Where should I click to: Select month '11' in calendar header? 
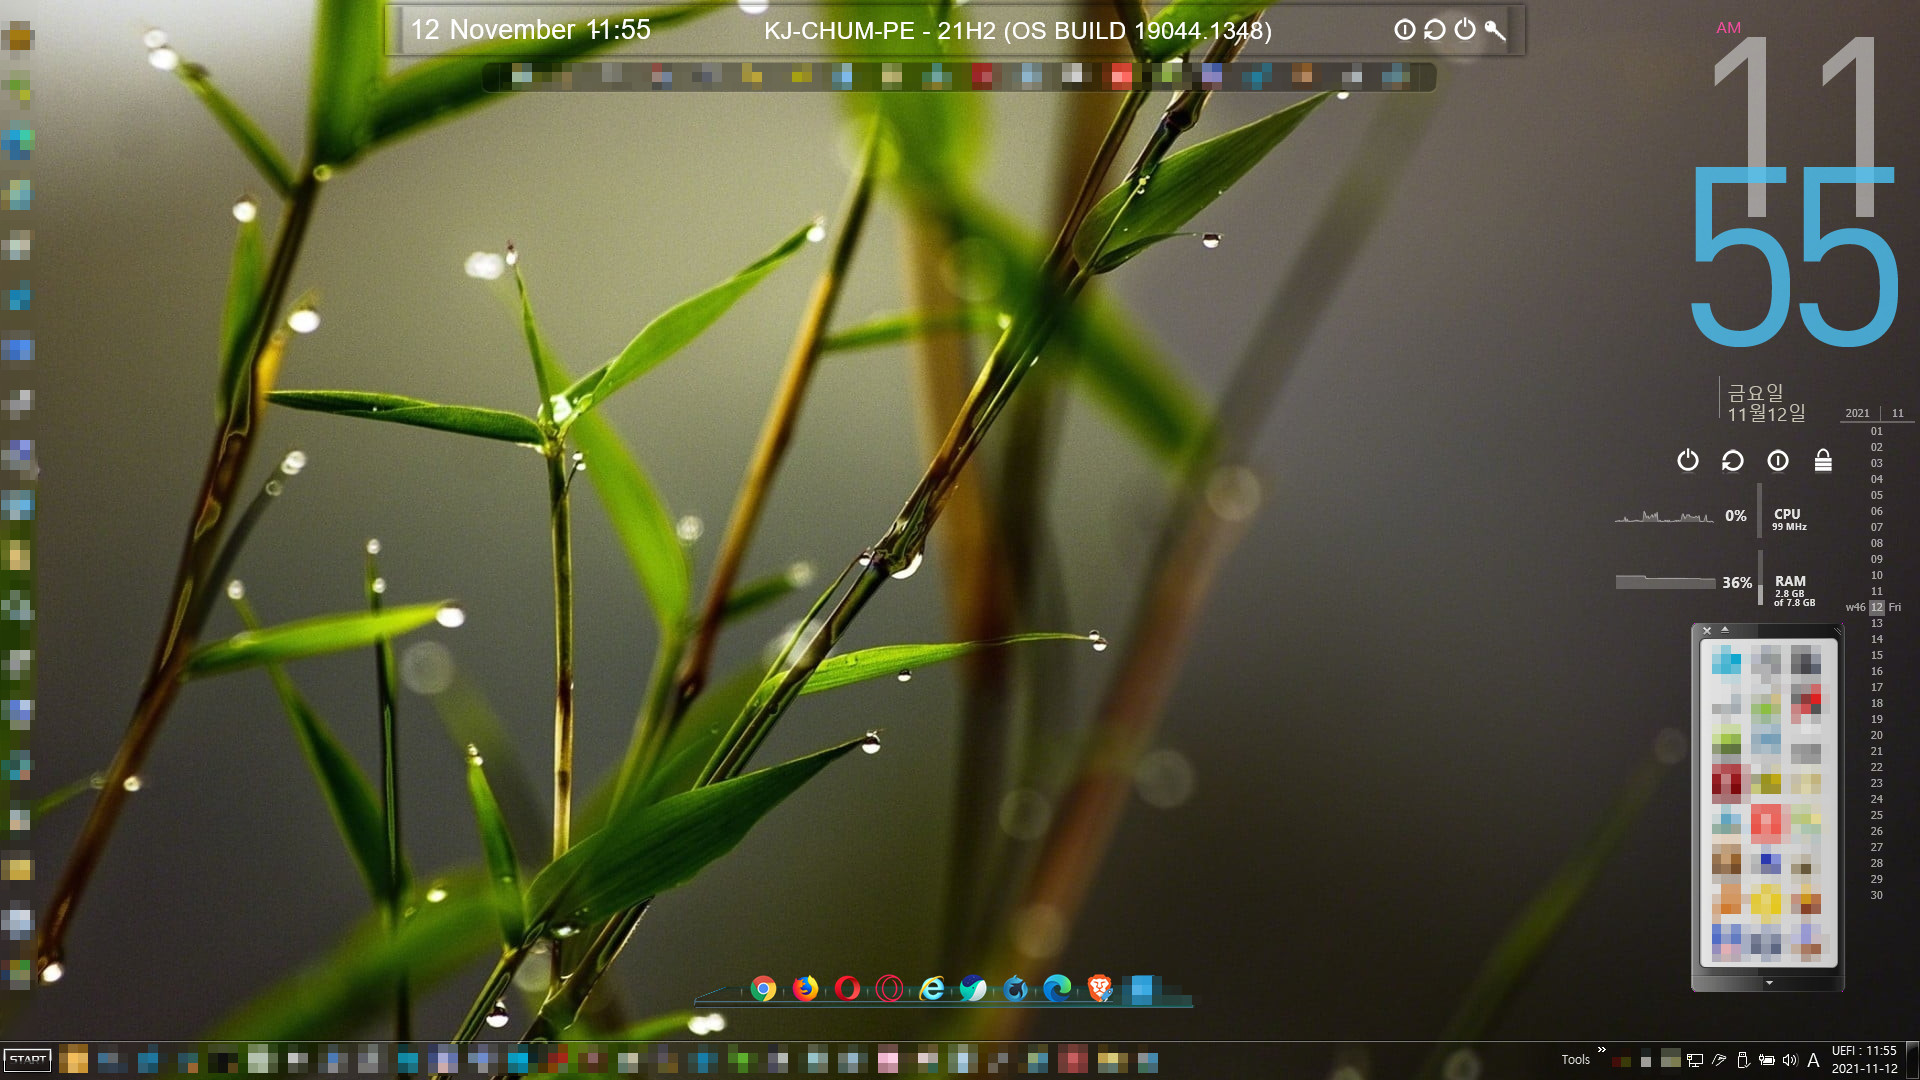(1897, 413)
